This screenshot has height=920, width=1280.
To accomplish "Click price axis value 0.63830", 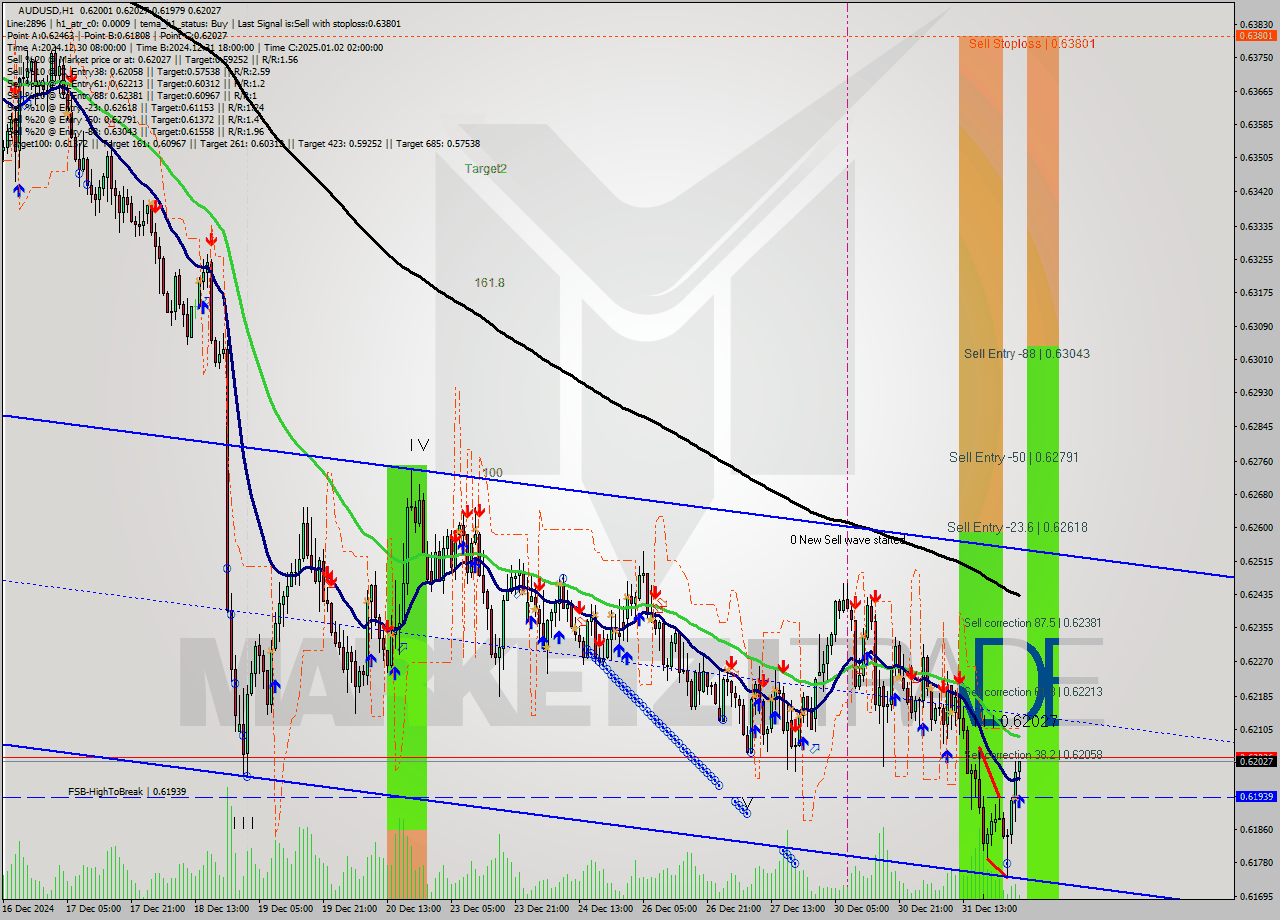I will tap(1257, 24).
